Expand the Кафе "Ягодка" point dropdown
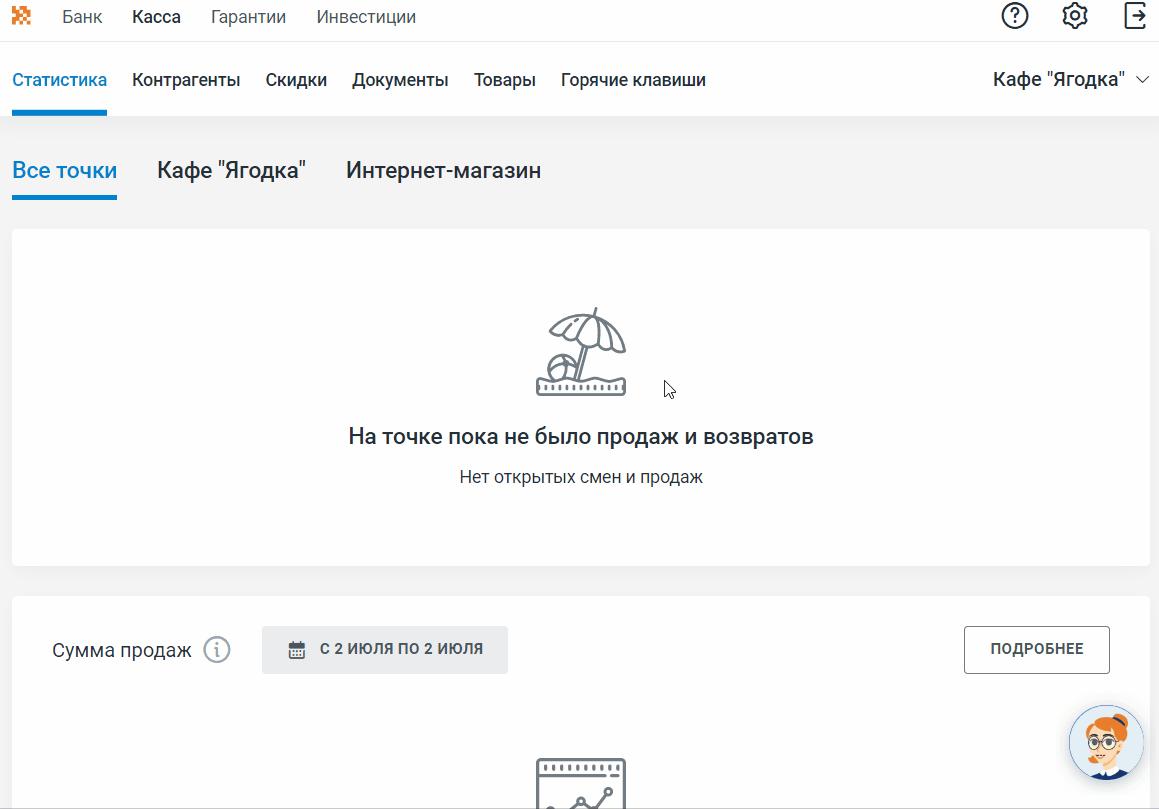Image resolution: width=1159 pixels, height=809 pixels. (x=1071, y=80)
